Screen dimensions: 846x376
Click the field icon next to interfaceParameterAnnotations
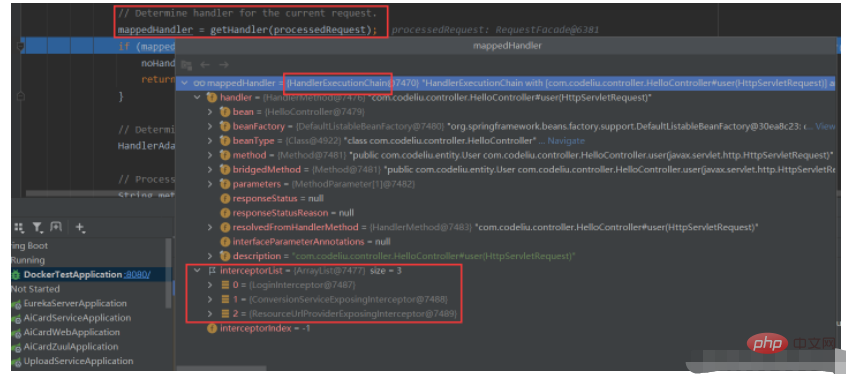pos(225,242)
